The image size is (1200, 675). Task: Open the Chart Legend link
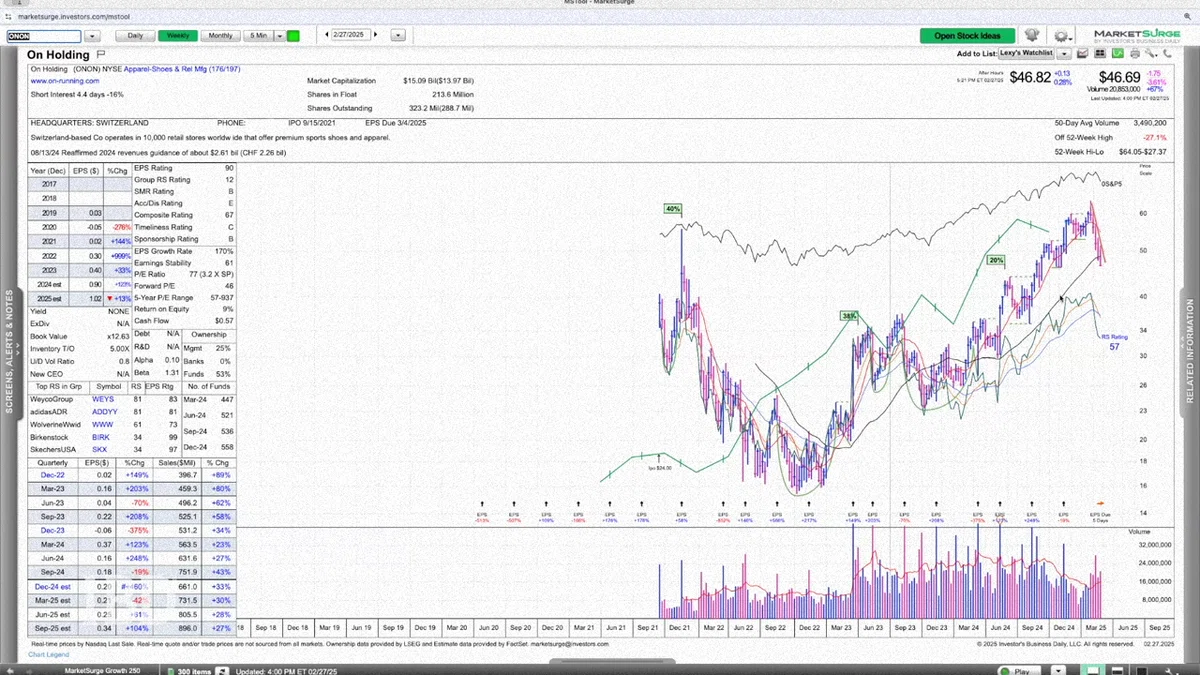click(x=48, y=654)
